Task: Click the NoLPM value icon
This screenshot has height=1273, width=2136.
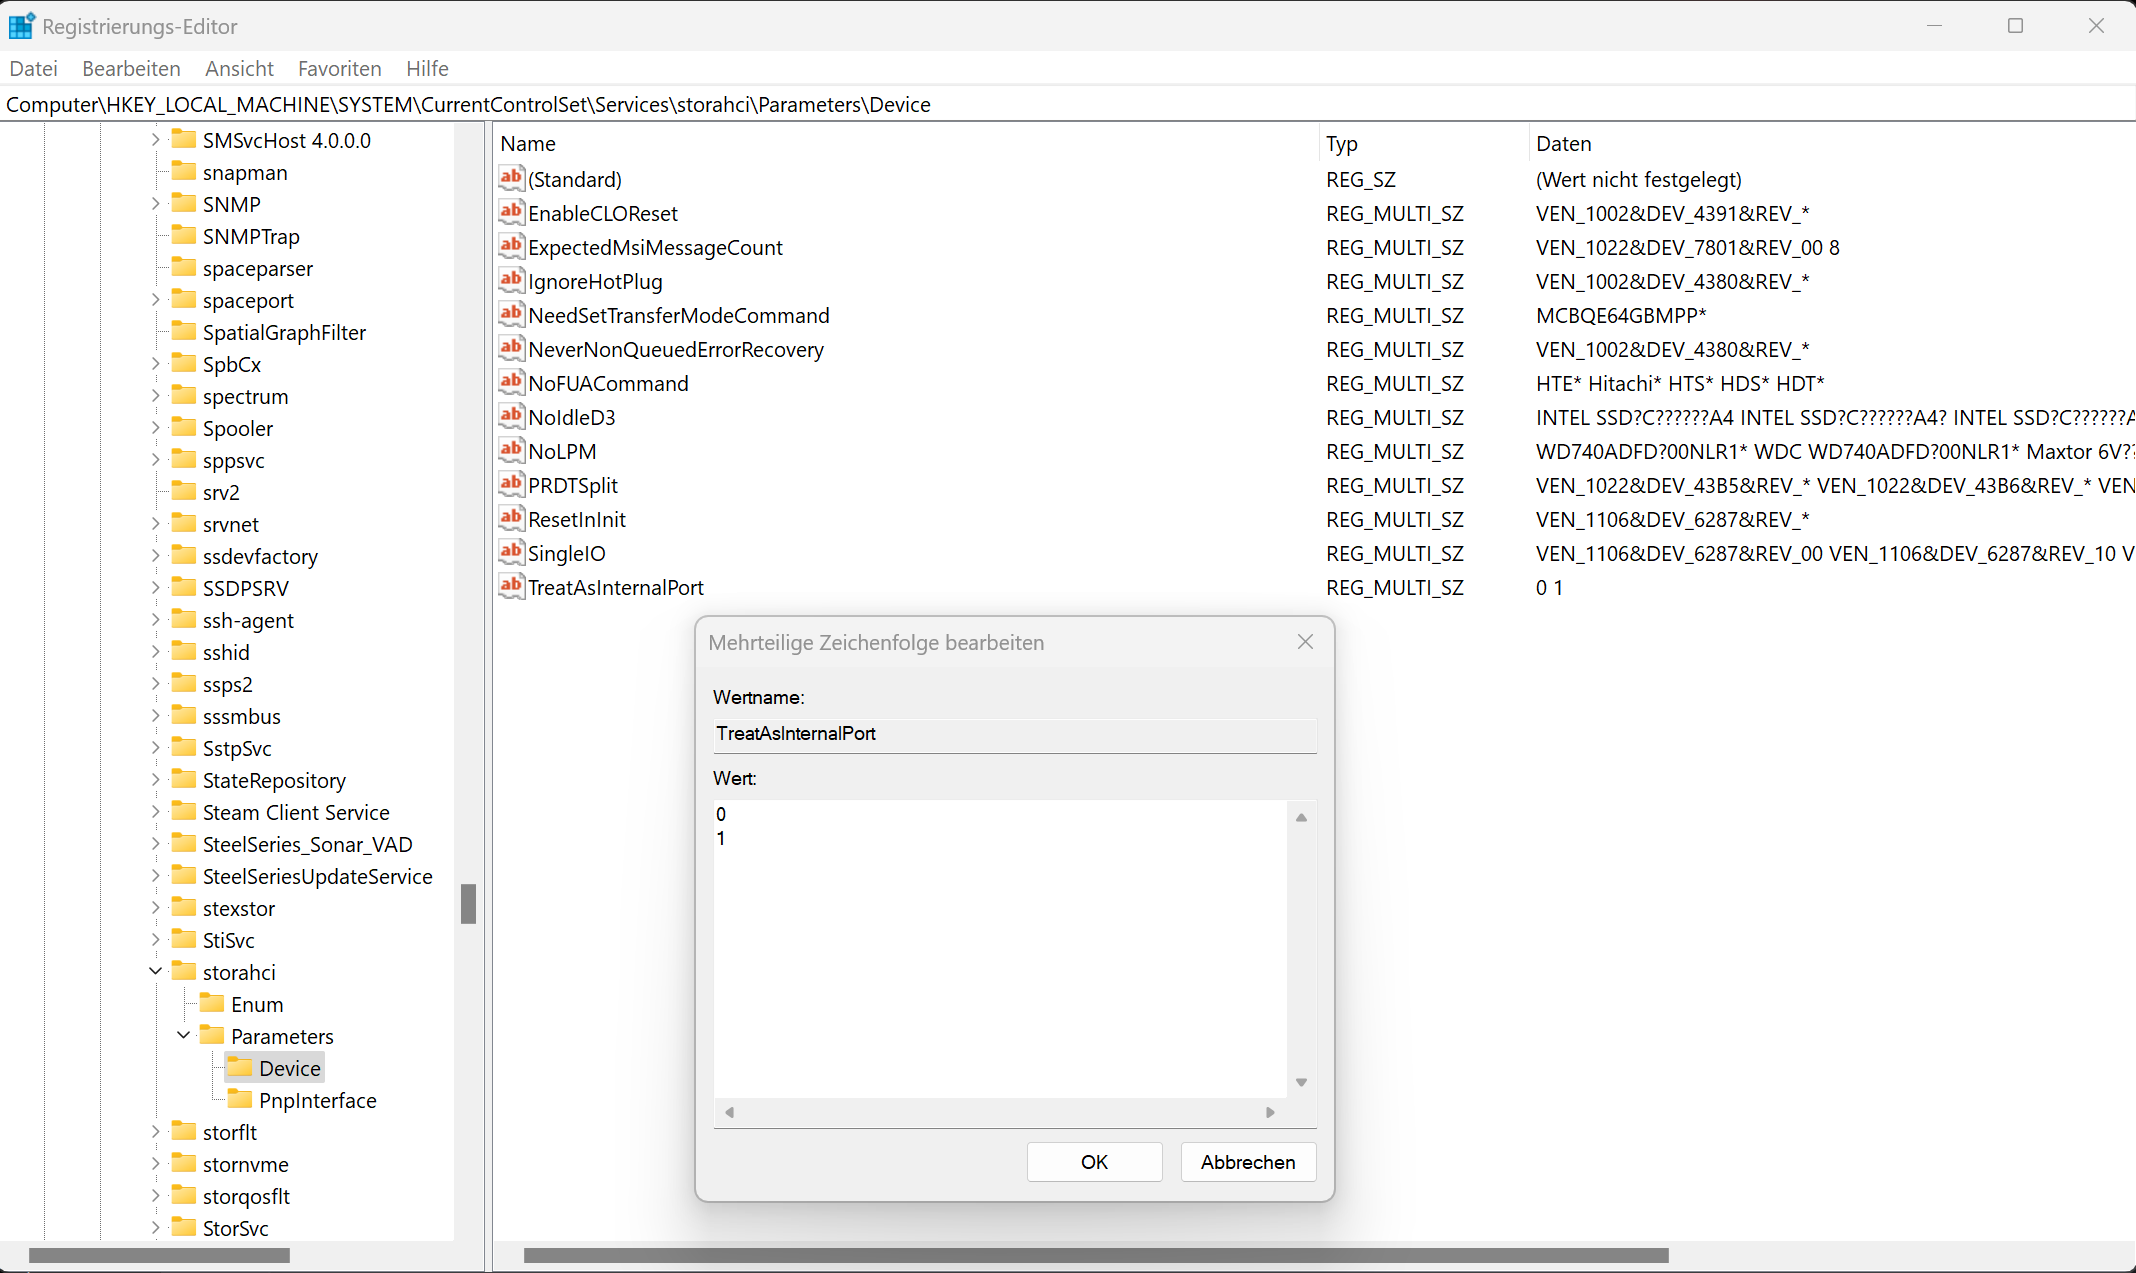Action: 511,450
